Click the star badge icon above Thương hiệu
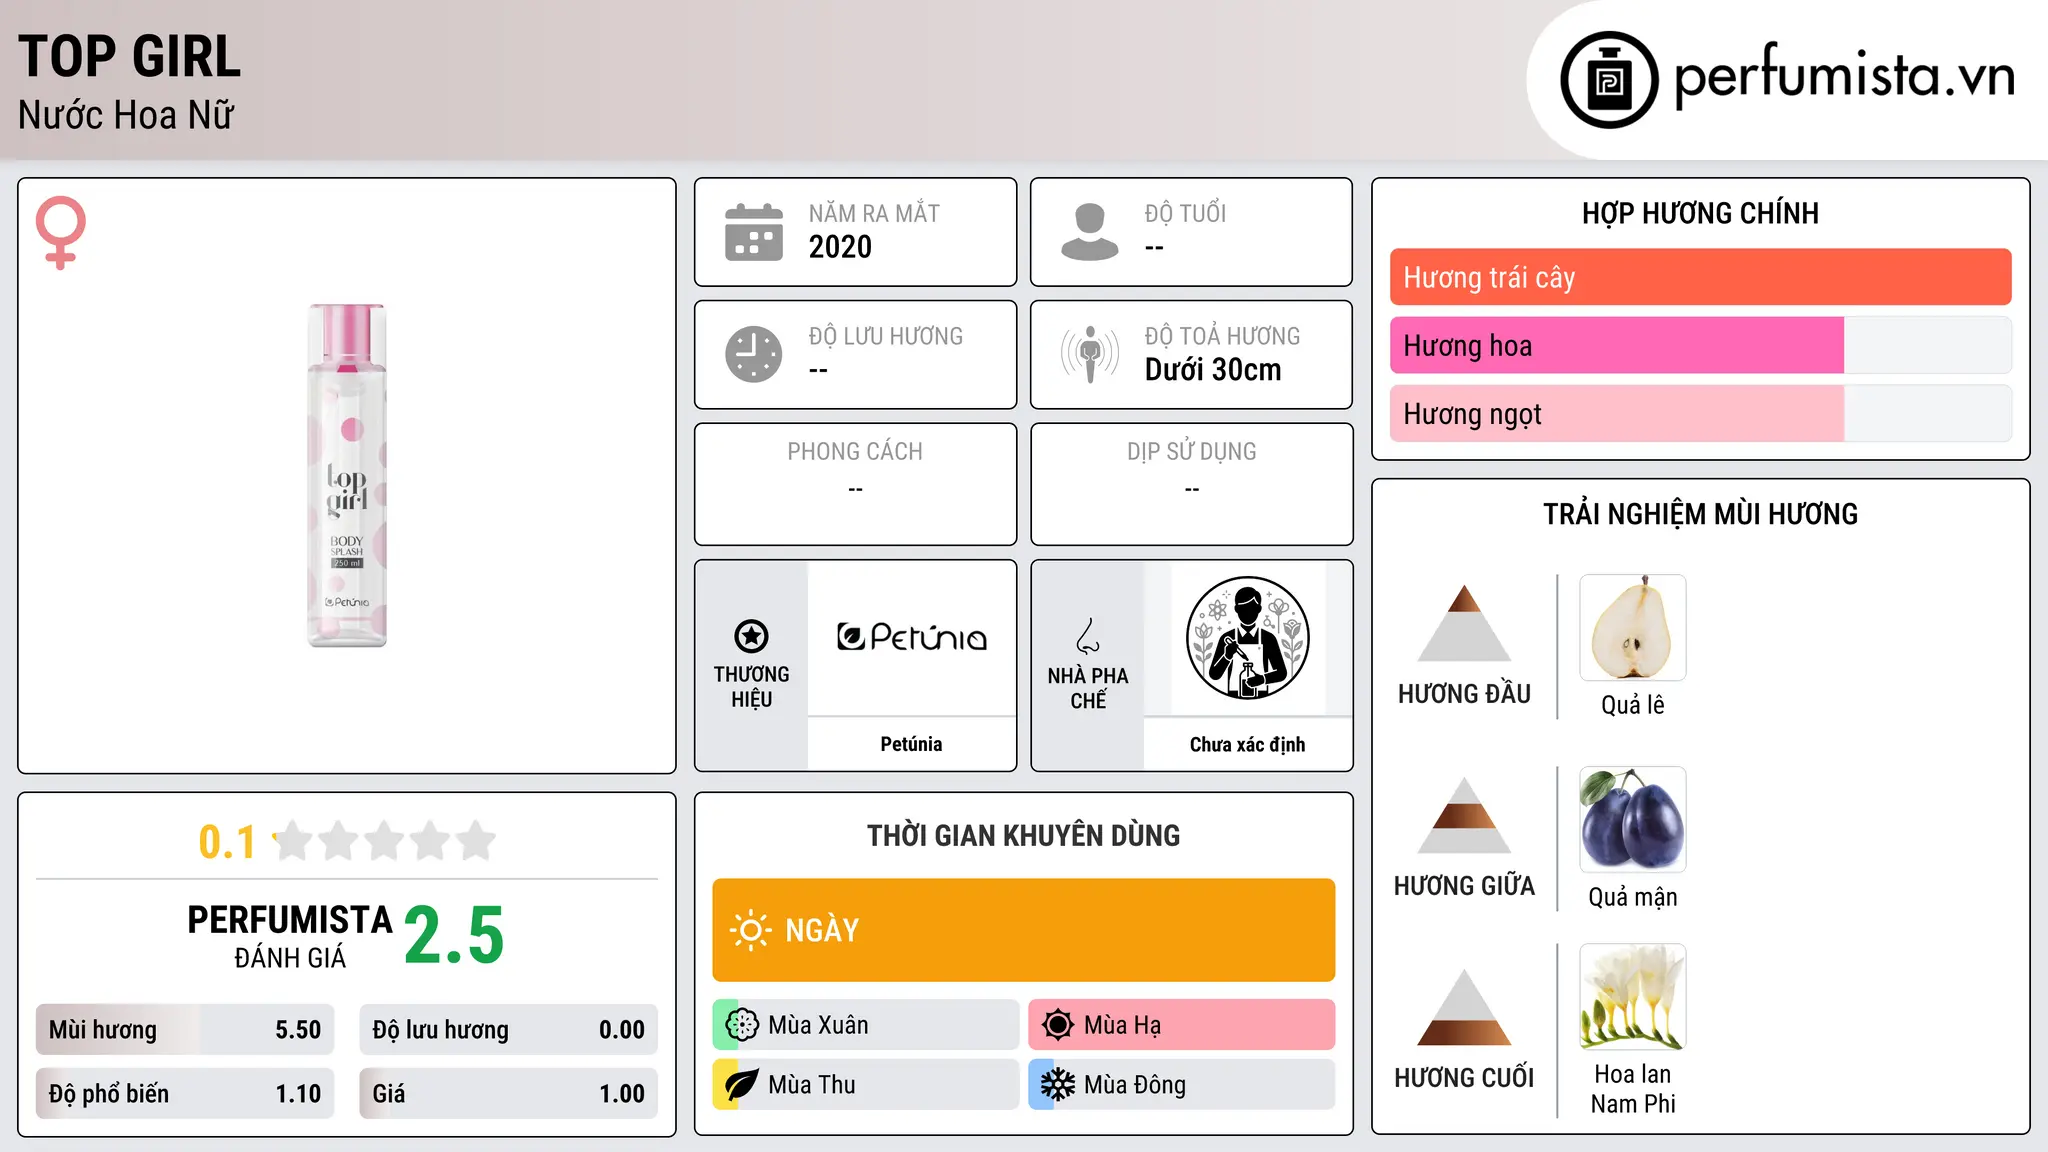 (x=752, y=636)
